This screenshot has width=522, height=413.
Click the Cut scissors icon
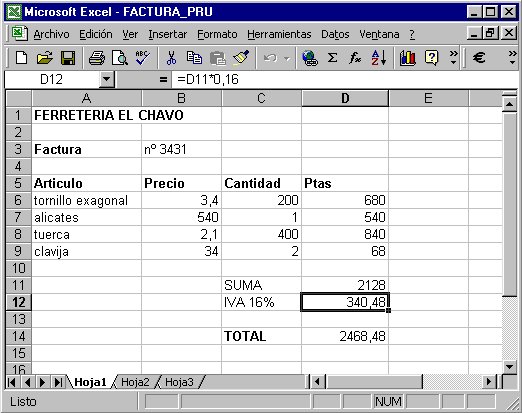tap(171, 58)
